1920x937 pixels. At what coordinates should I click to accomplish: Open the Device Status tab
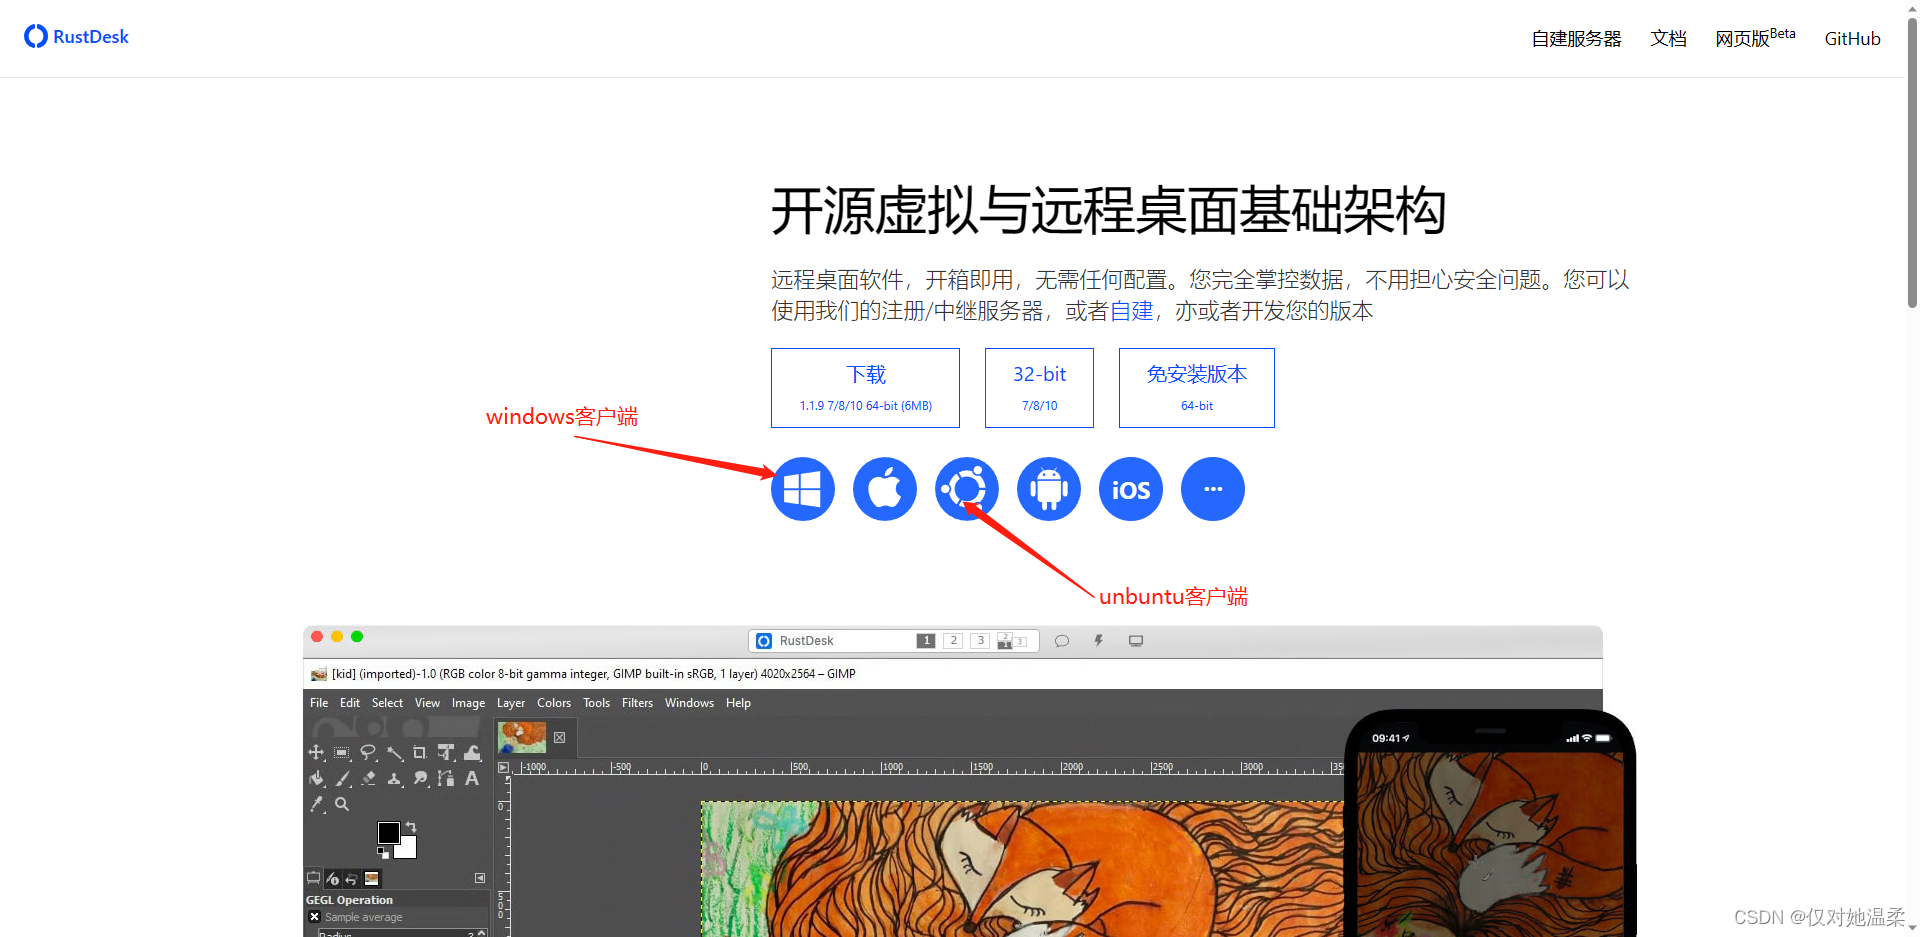tap(333, 879)
